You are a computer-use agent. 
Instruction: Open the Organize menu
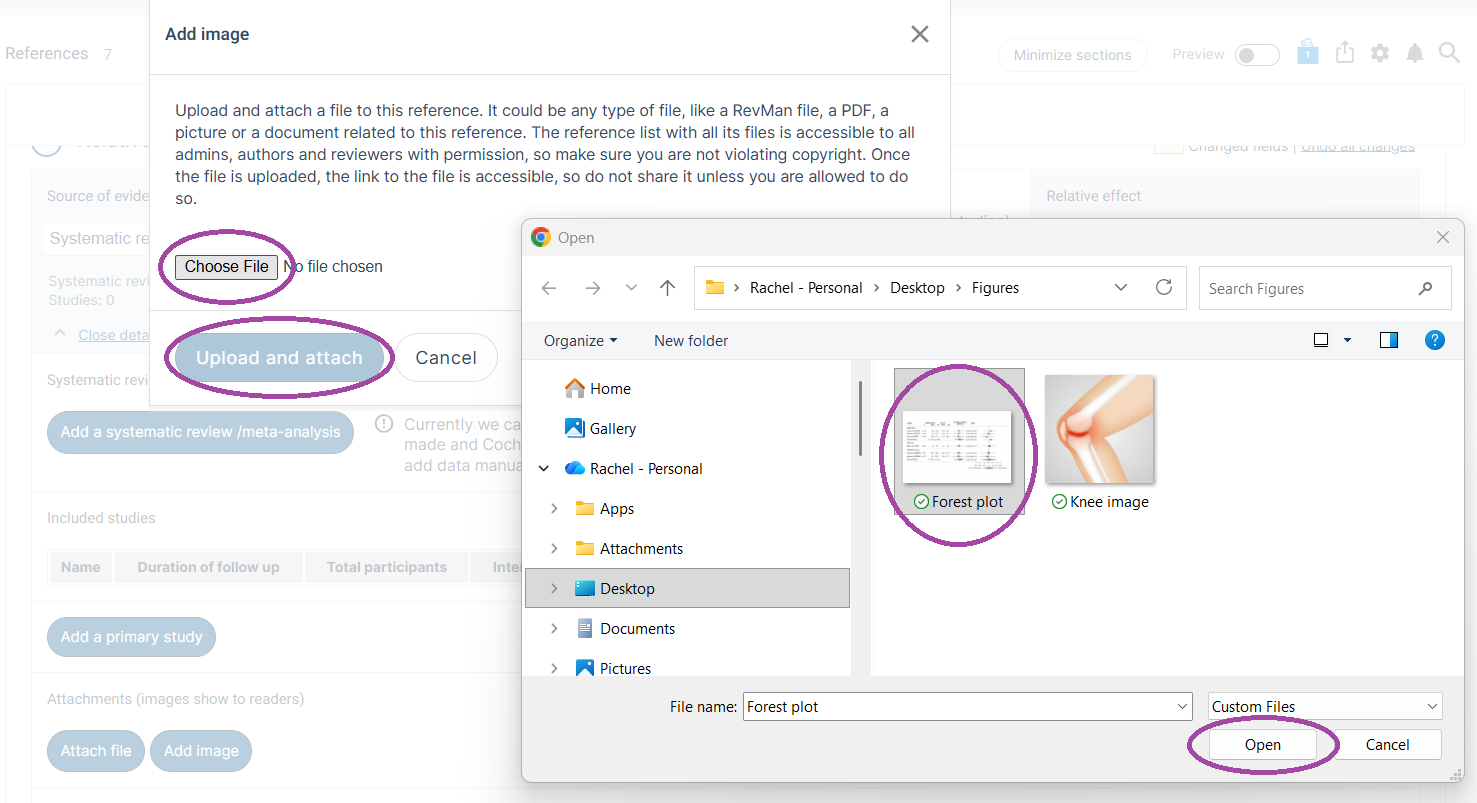coord(580,340)
